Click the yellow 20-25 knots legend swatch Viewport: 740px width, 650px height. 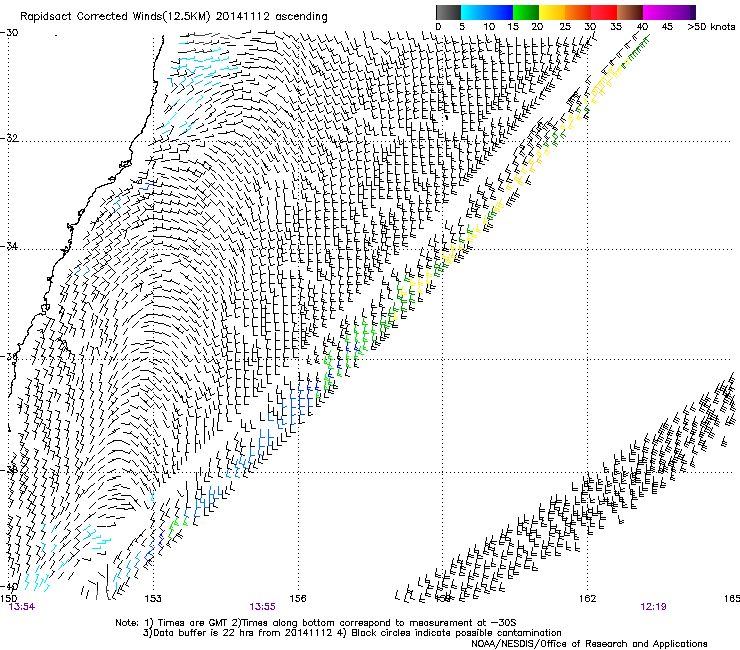click(x=552, y=12)
